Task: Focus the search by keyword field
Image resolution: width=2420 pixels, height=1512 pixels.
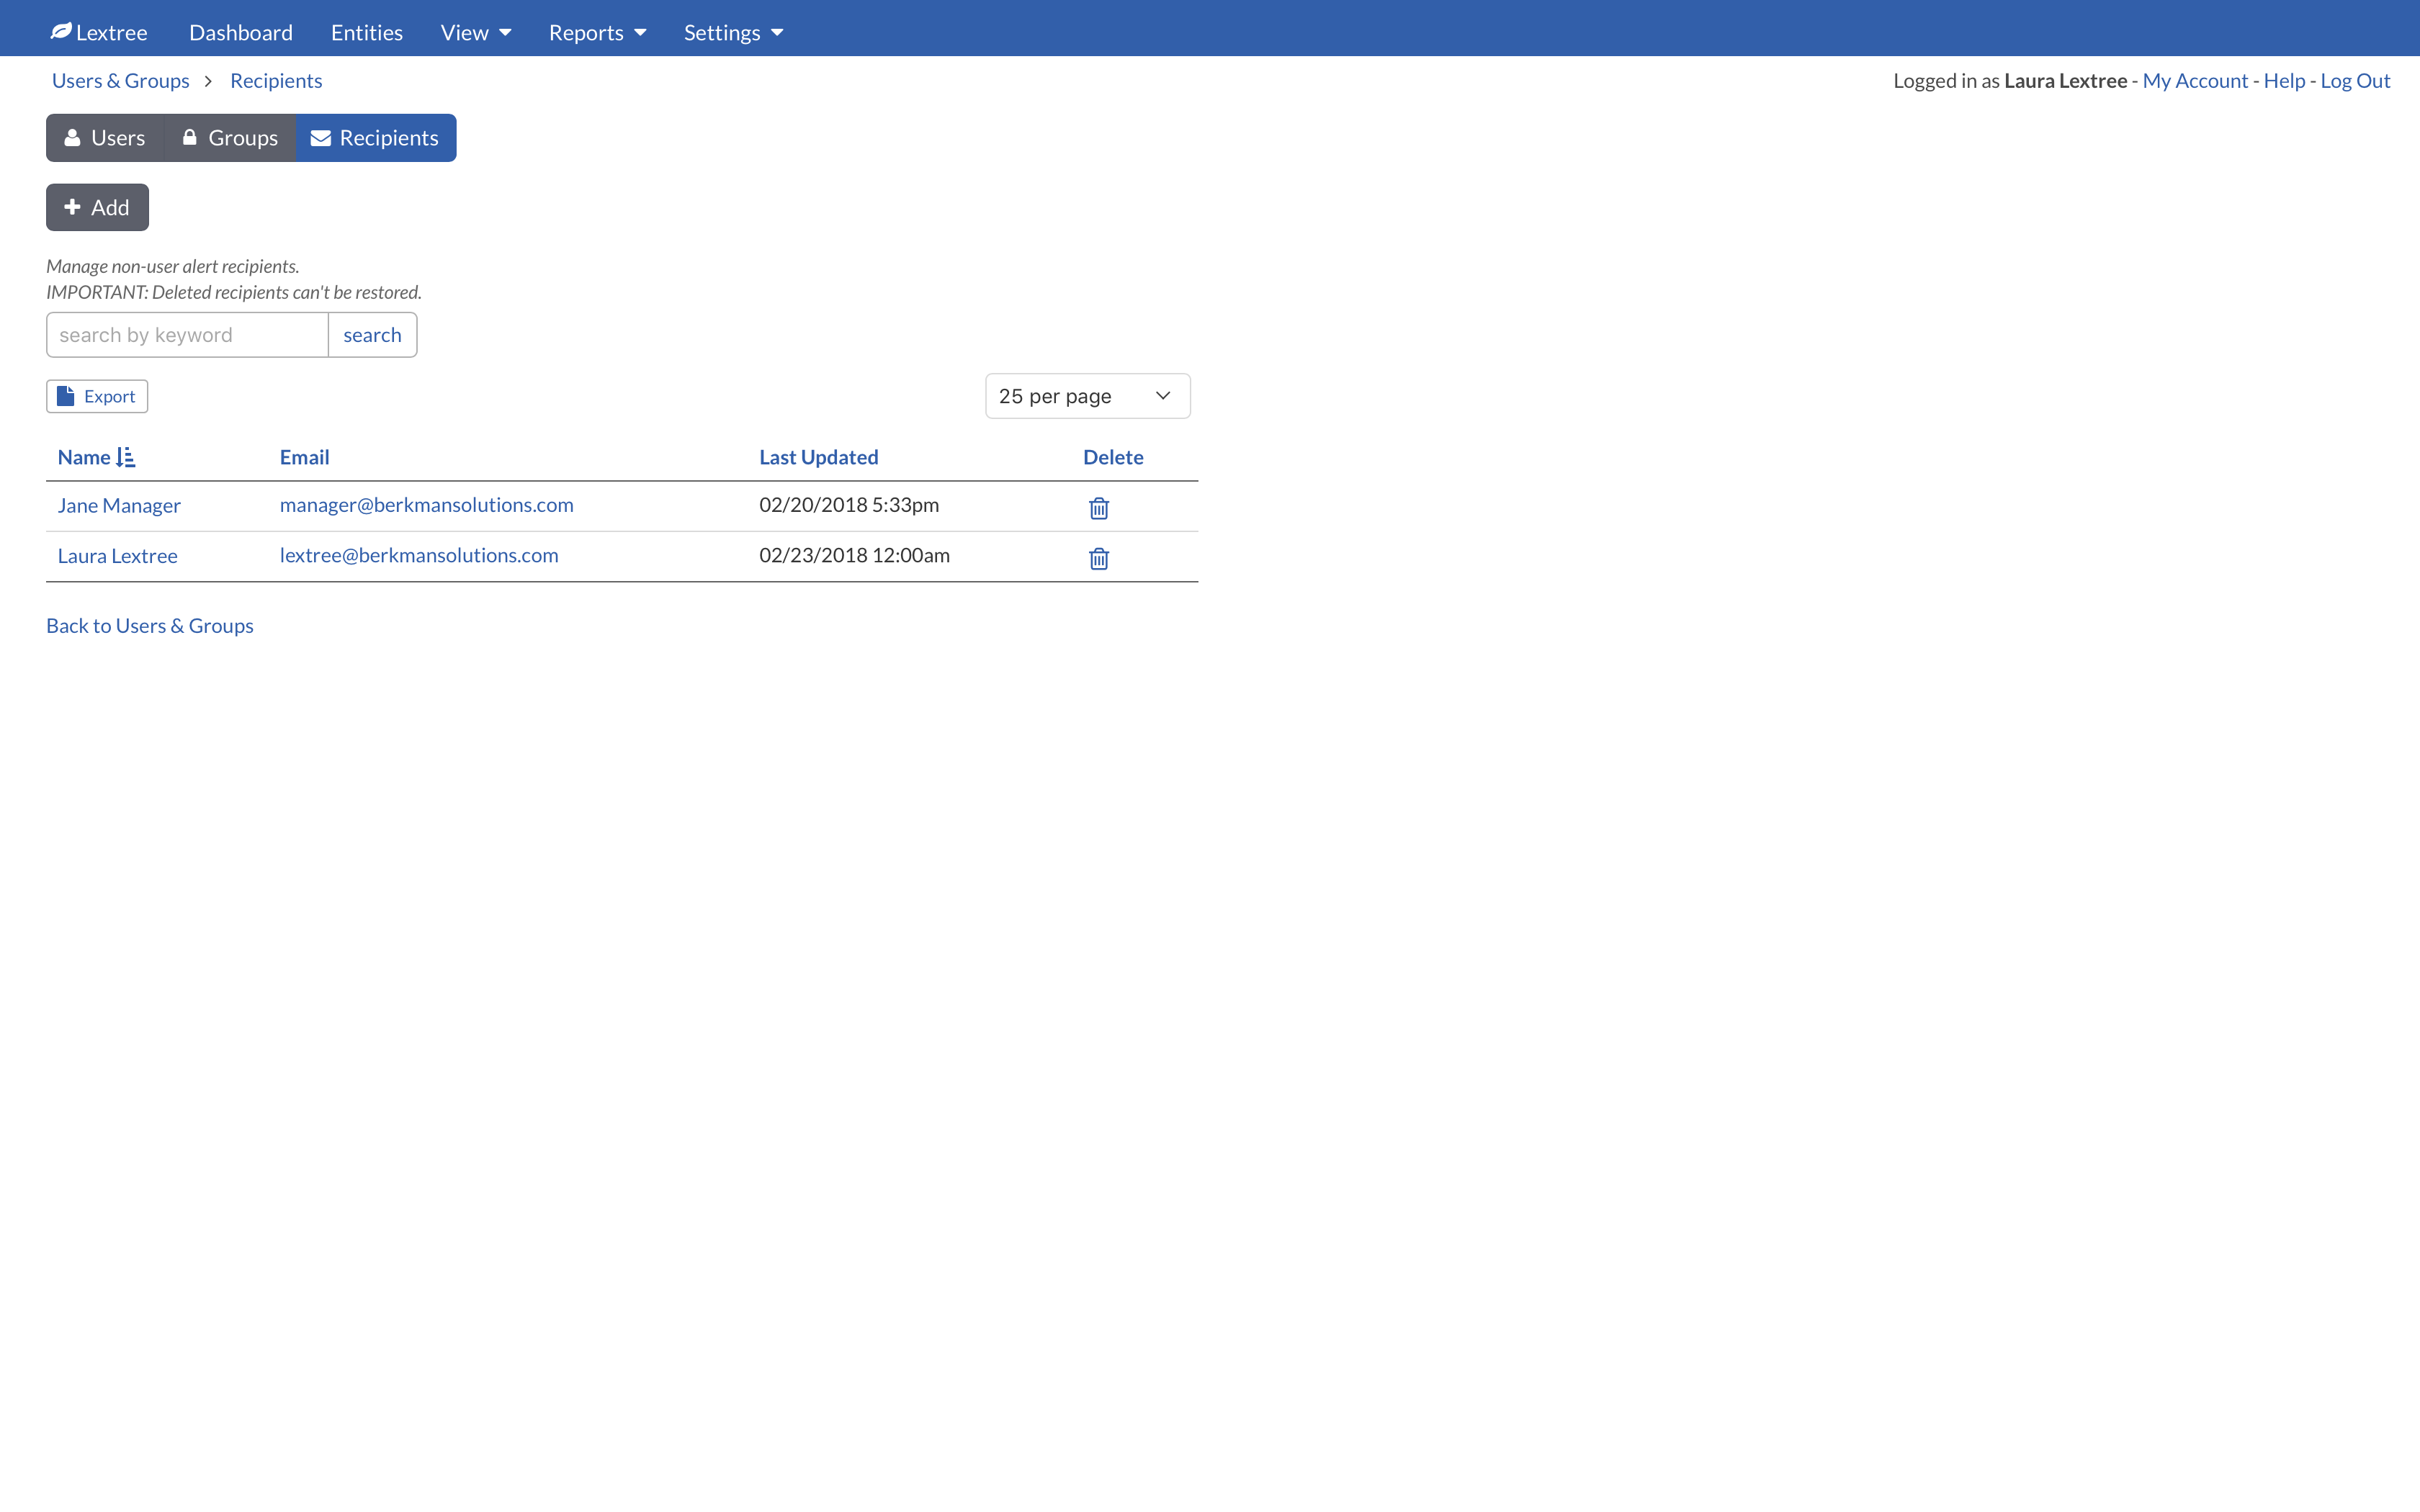Action: pos(187,335)
